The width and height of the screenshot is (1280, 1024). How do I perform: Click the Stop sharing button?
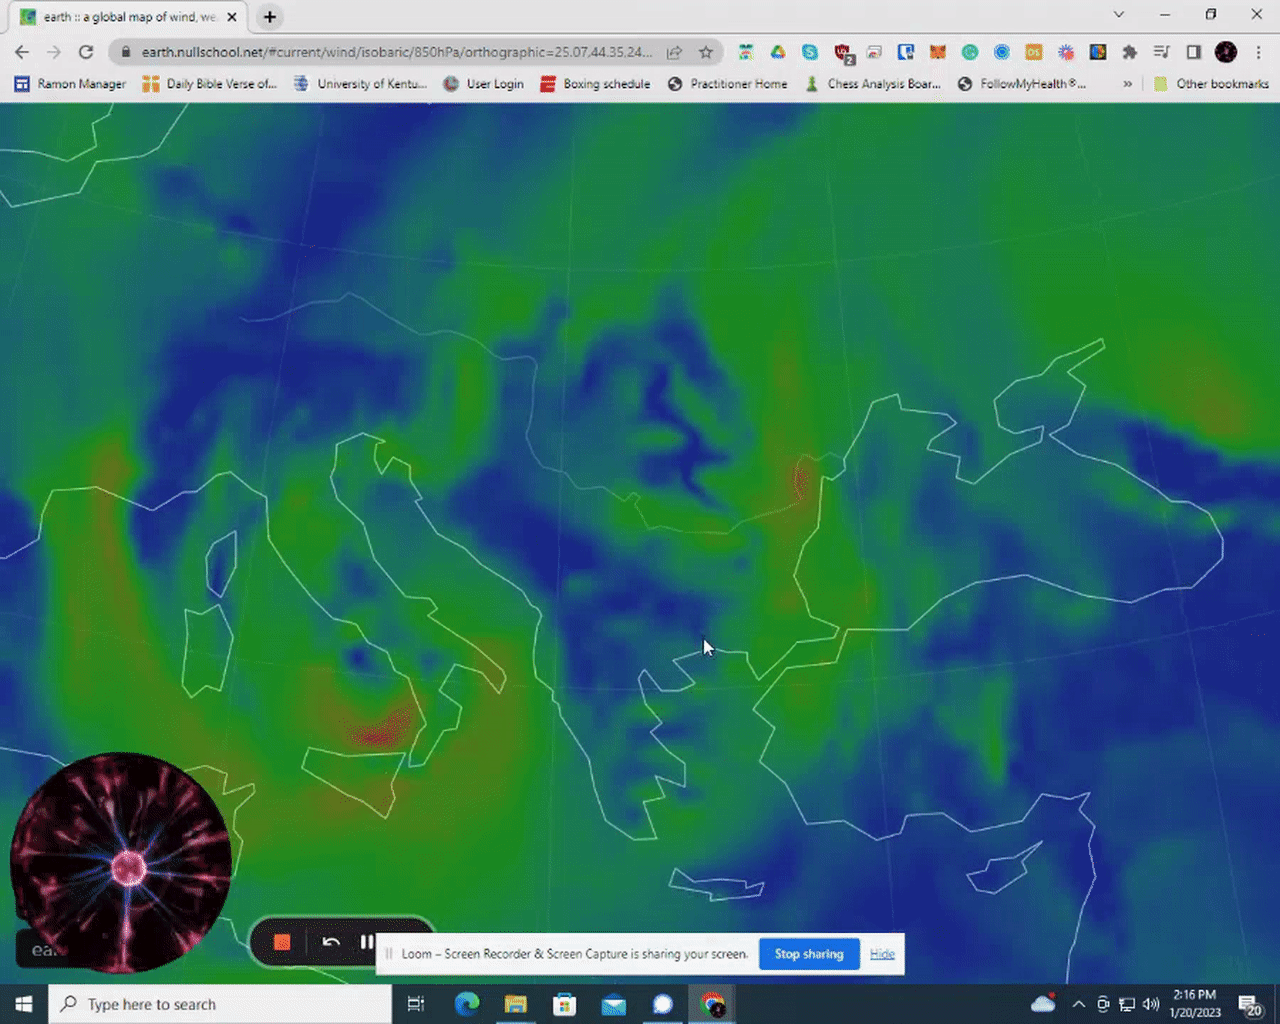click(809, 954)
